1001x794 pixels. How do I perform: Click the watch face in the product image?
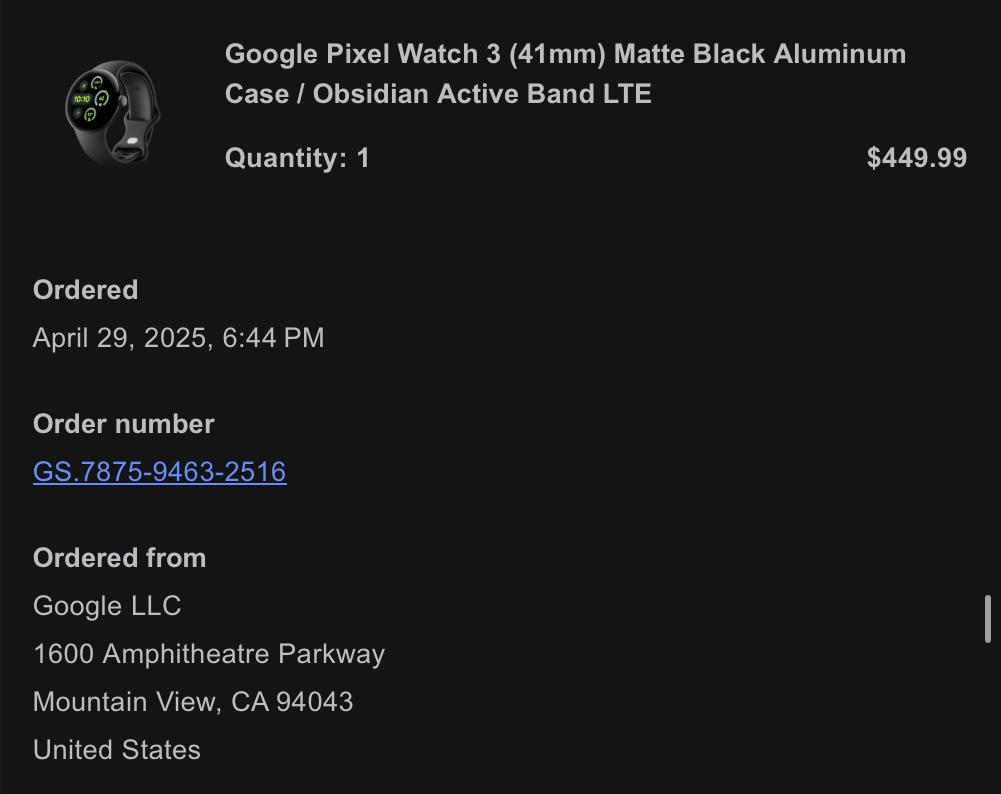[90, 101]
